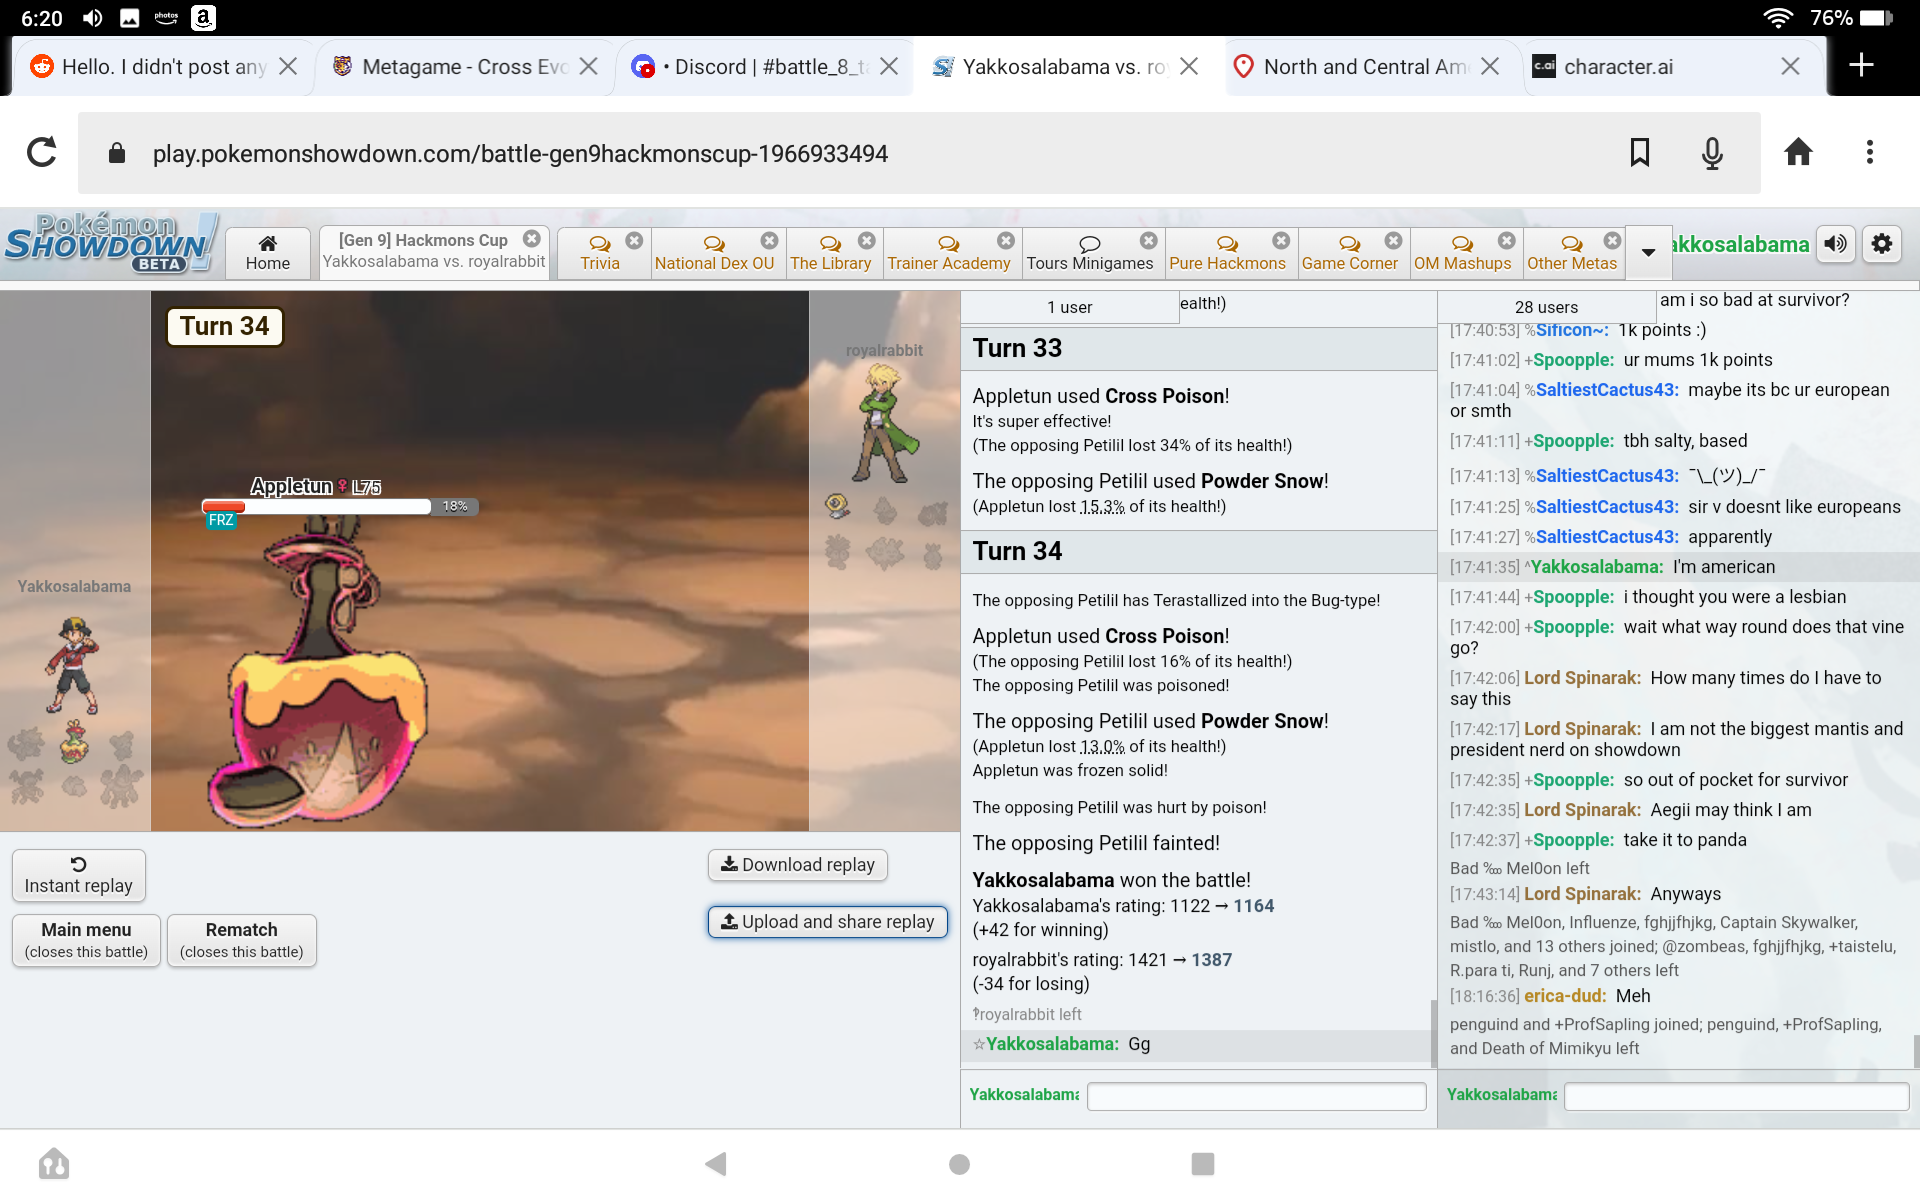Open the Main menu tab
Screen dimensions: 1920x1200
[x=84, y=940]
